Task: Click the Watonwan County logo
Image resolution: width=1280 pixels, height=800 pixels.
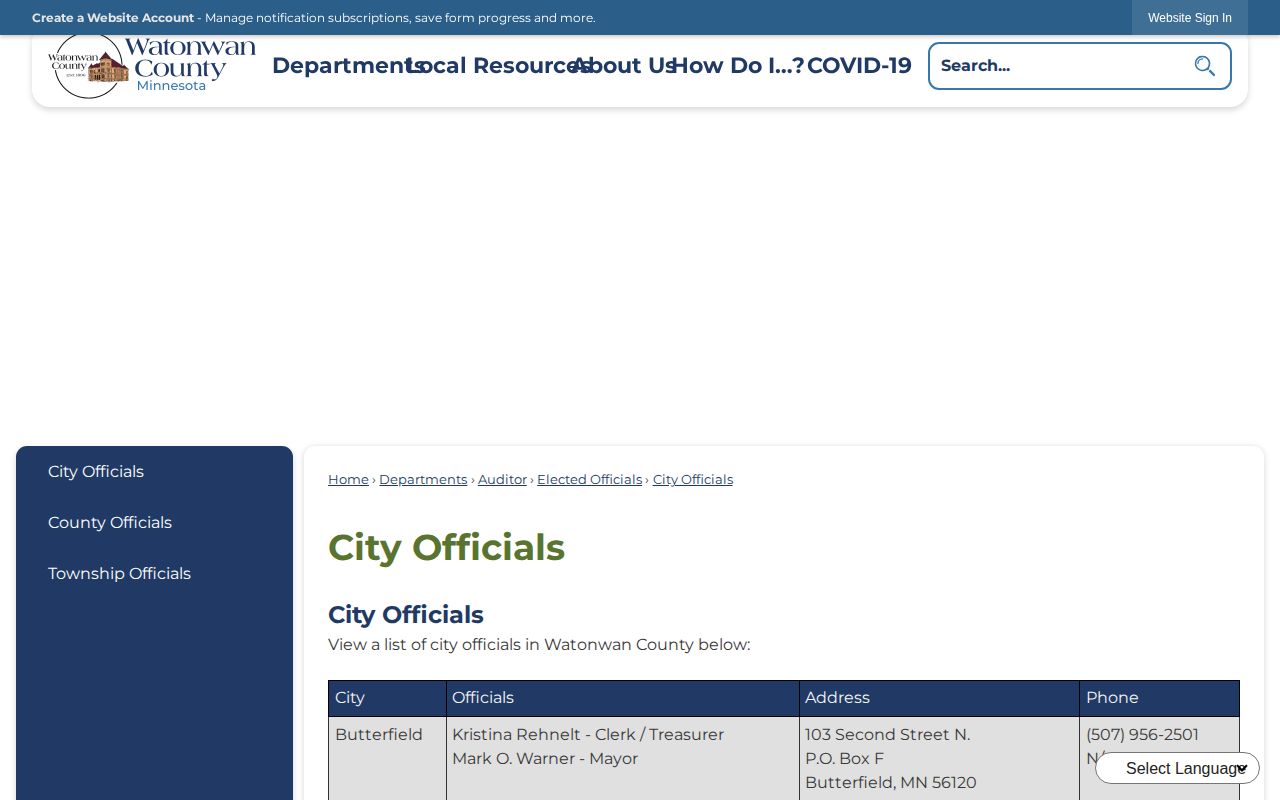Action: [152, 66]
